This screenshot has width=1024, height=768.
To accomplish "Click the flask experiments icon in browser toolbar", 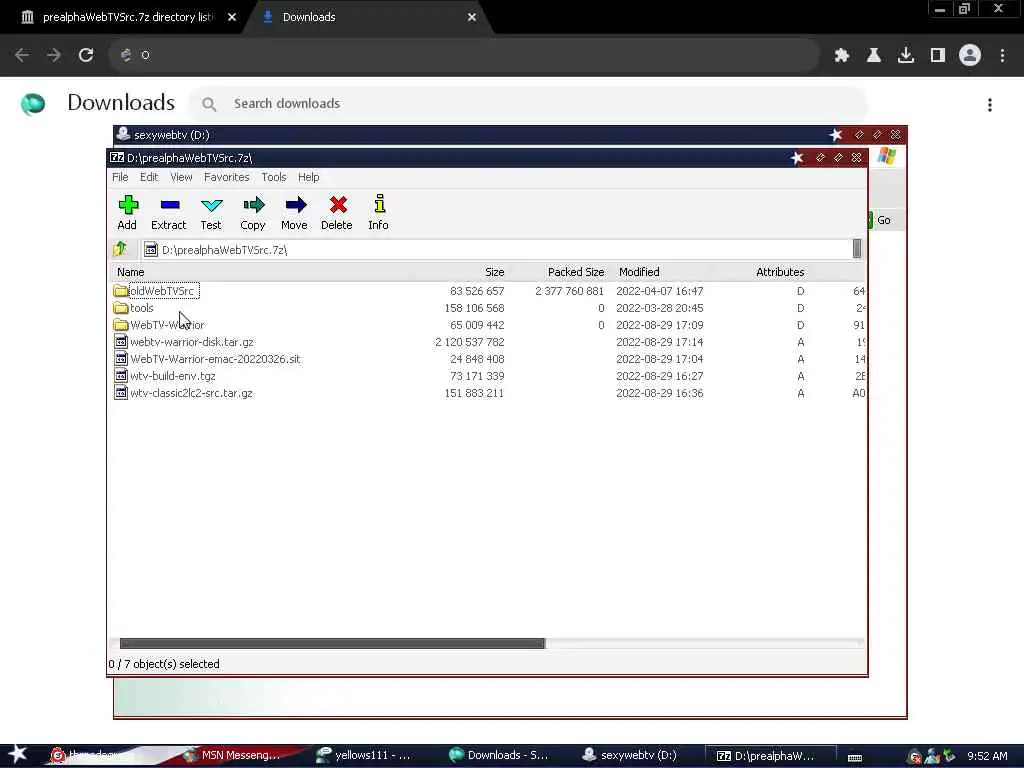I will point(874,55).
